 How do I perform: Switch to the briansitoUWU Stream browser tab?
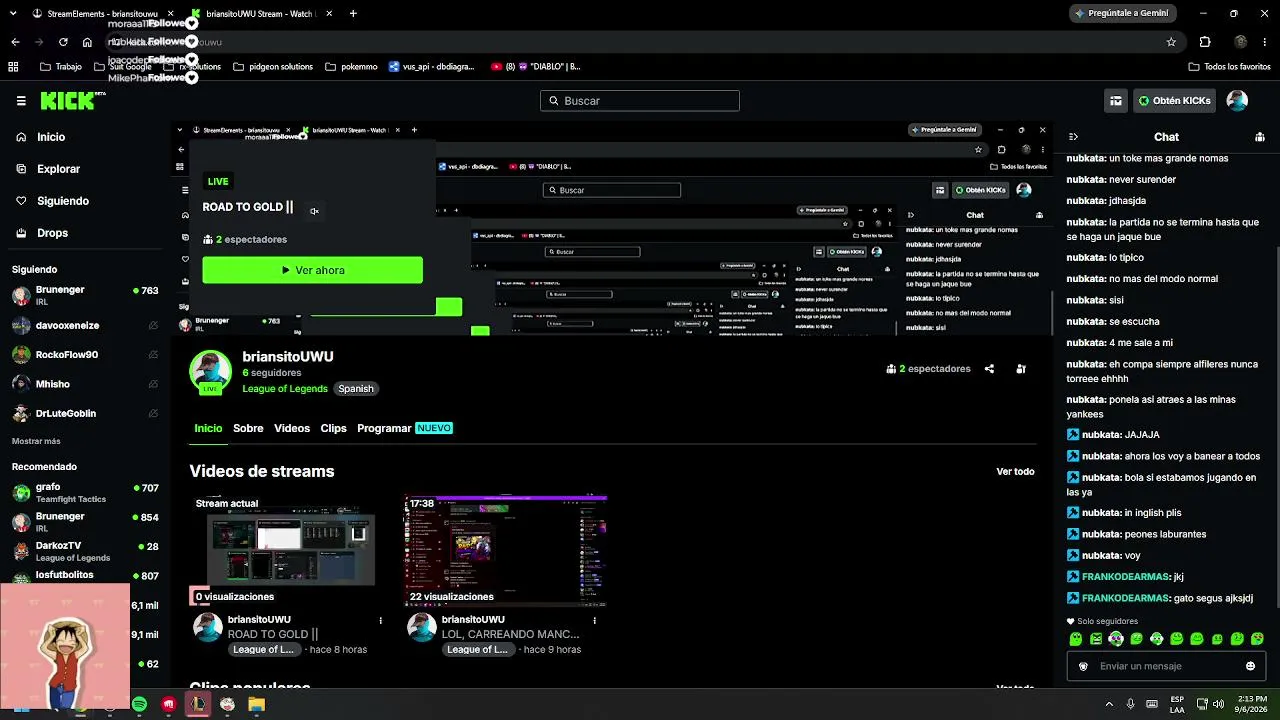260,14
